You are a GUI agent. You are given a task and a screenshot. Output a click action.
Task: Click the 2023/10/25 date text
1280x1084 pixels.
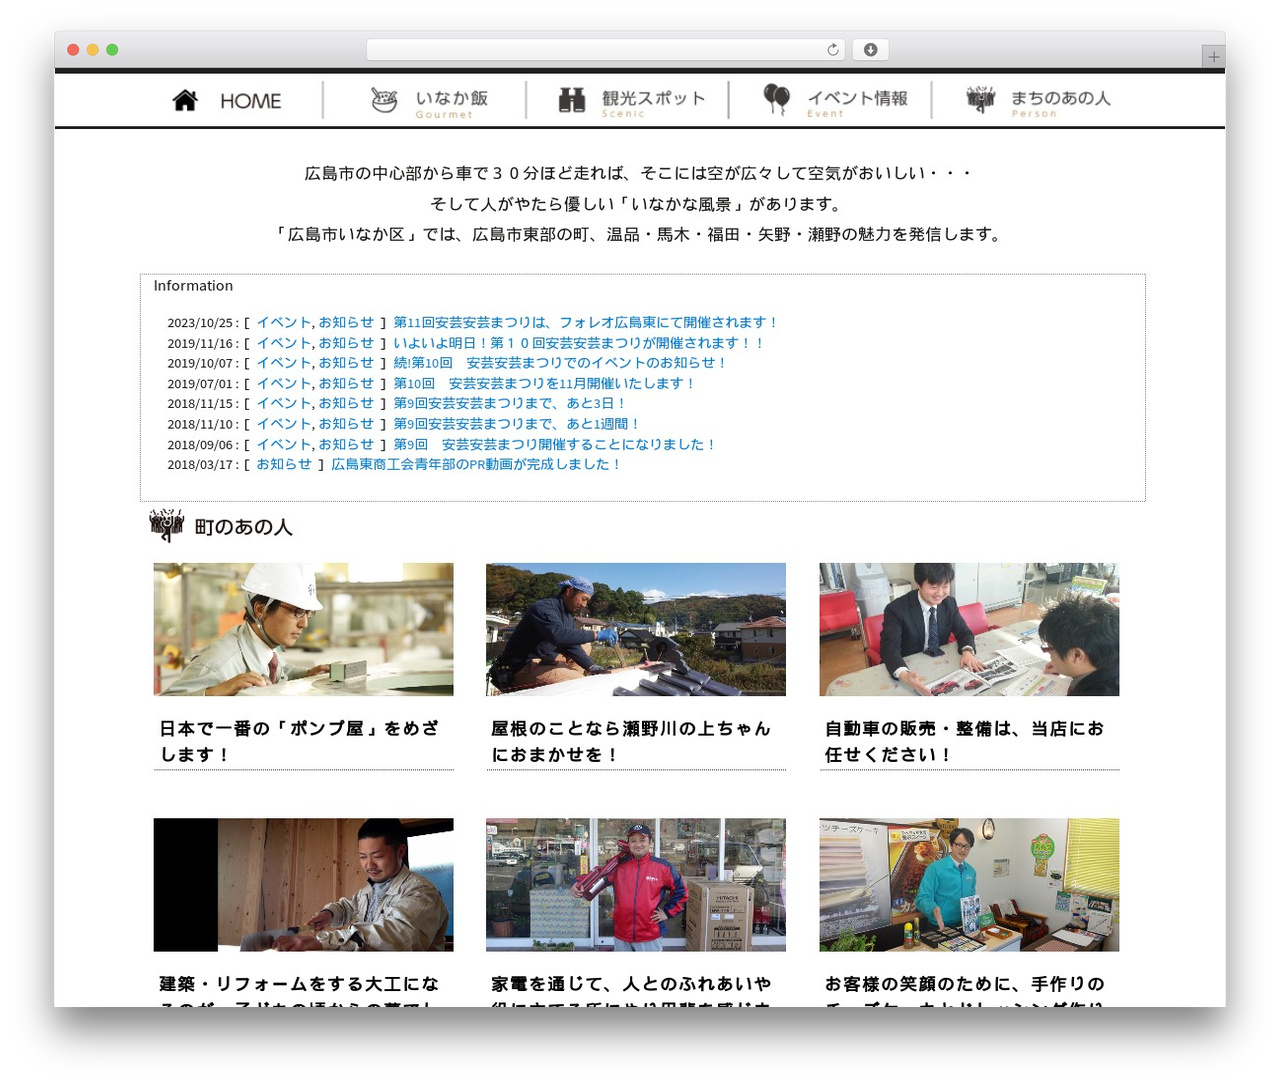[200, 323]
